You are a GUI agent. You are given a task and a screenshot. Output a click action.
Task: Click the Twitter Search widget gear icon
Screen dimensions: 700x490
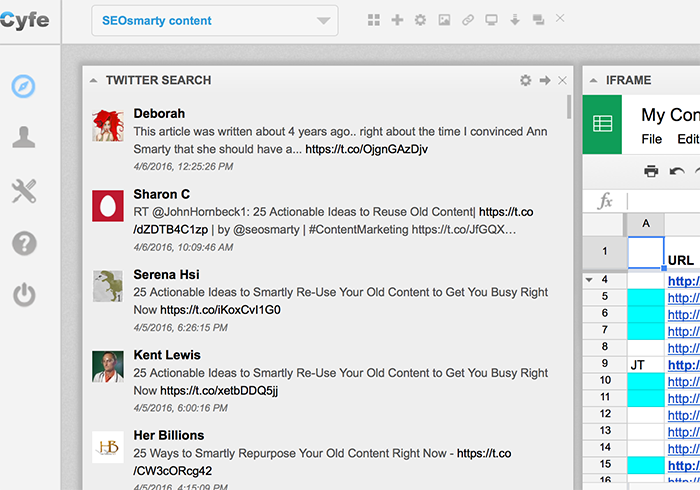(525, 80)
